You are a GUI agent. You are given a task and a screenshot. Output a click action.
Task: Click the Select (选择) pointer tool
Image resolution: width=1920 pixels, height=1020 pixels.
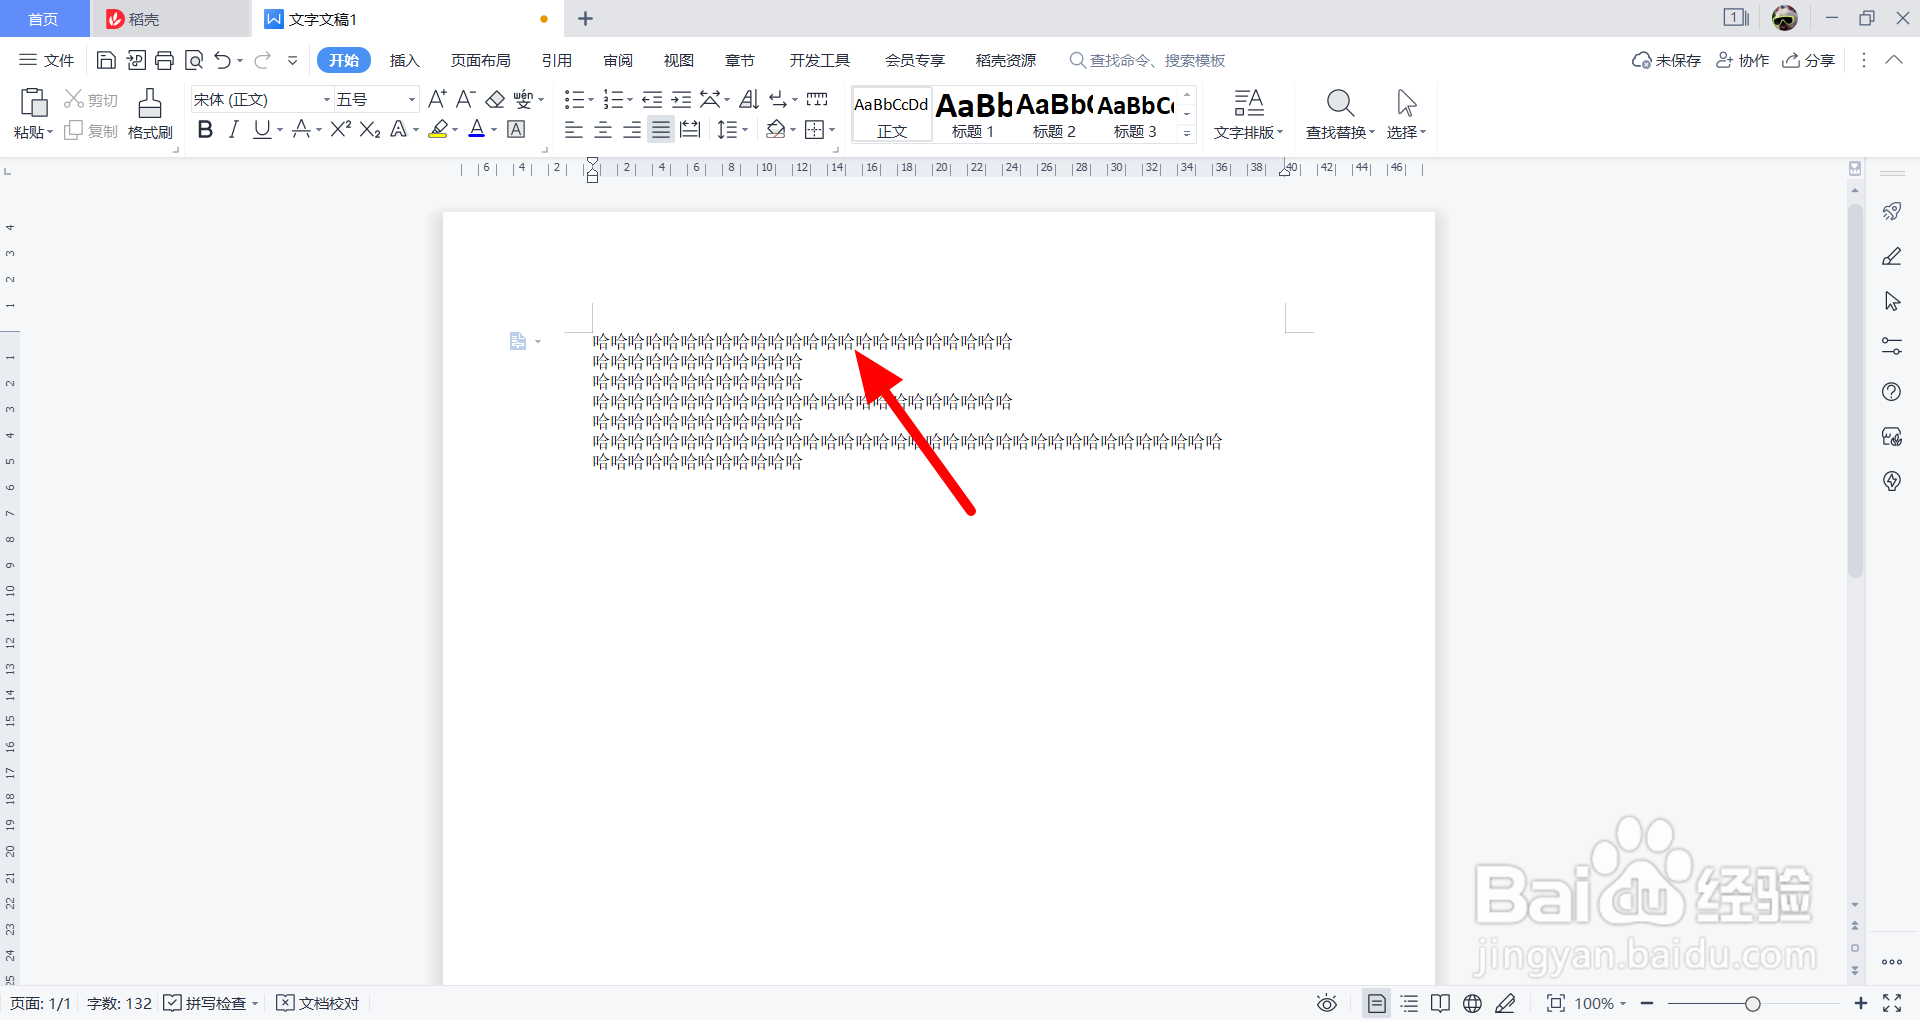pyautogui.click(x=1406, y=113)
